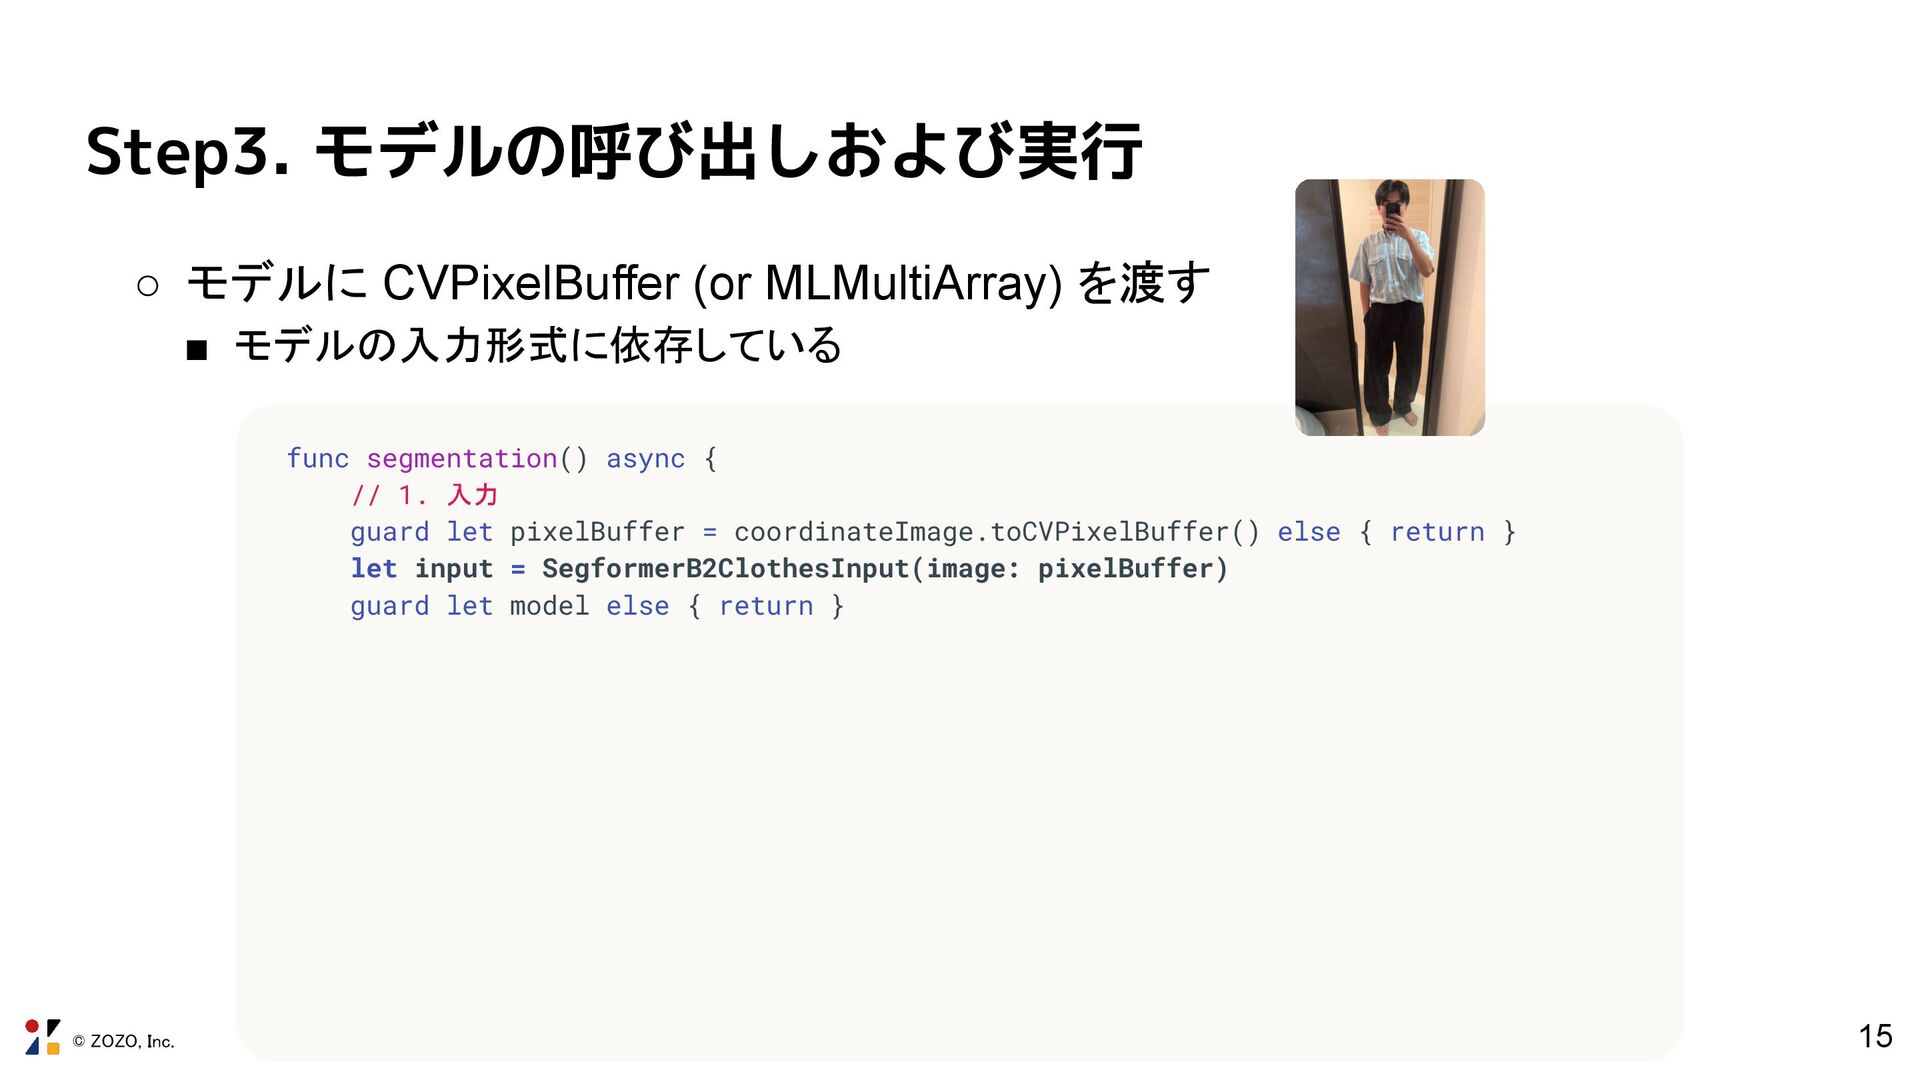Click the bold SegformerB2ClothesInput text
1920x1080 pixels.
[x=725, y=569]
